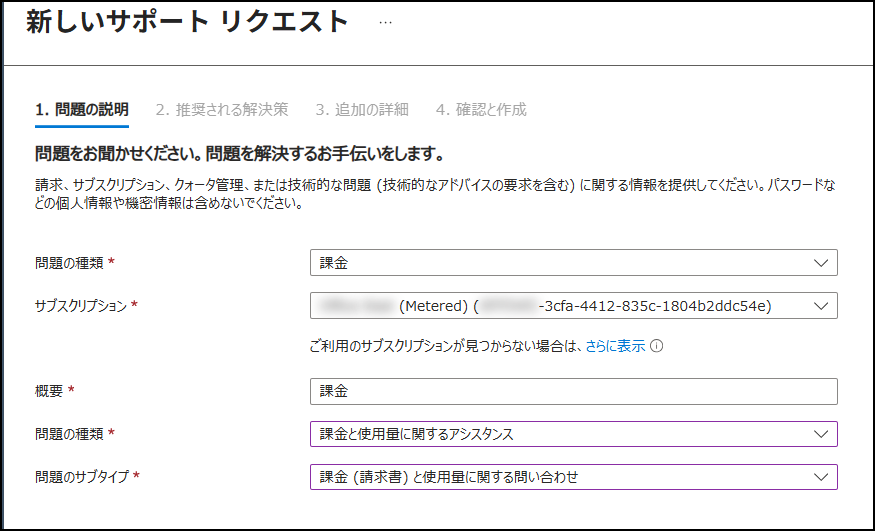Open the '4. 確認と作成' tab
The image size is (875, 531).
pos(481,109)
